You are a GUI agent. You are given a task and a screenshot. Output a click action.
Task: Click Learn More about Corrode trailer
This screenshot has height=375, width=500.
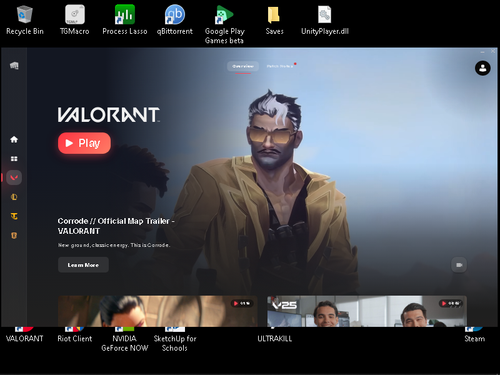[x=83, y=265]
